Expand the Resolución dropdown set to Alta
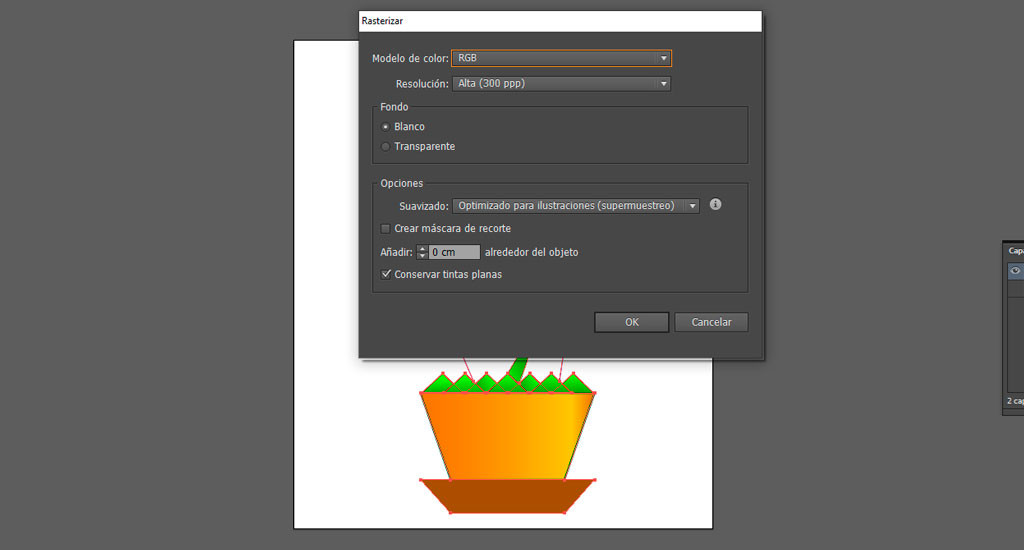 coord(561,84)
